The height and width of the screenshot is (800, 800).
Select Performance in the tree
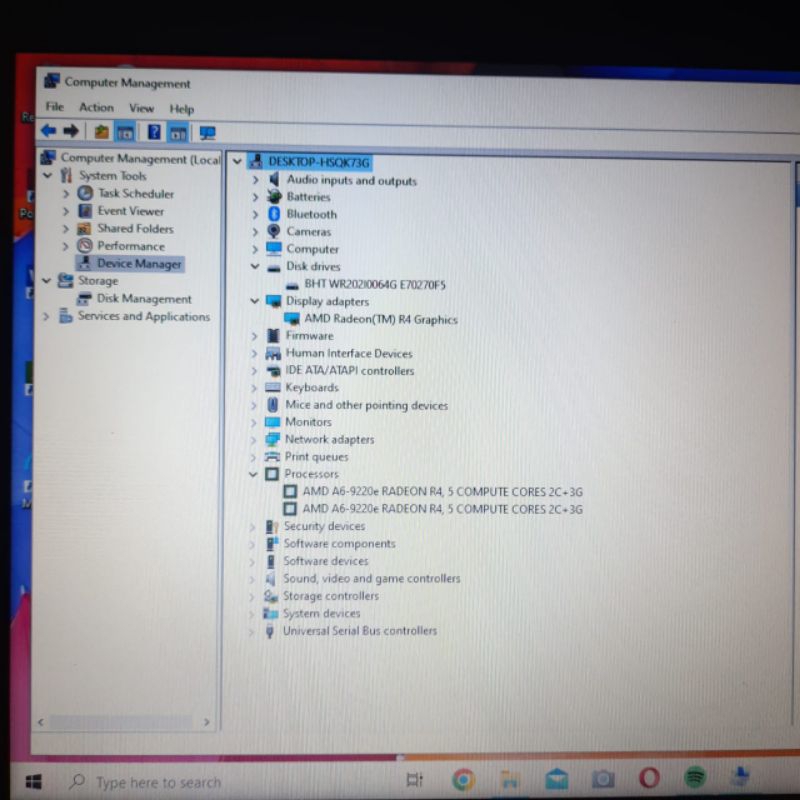131,246
